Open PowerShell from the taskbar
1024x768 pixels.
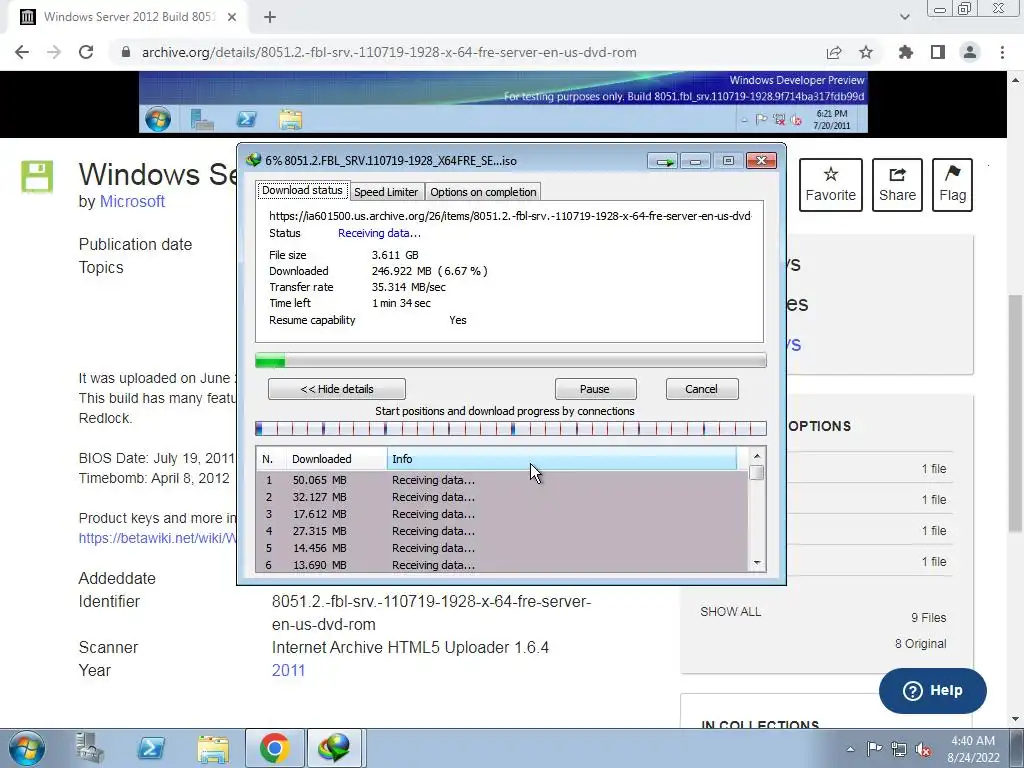(x=151, y=748)
